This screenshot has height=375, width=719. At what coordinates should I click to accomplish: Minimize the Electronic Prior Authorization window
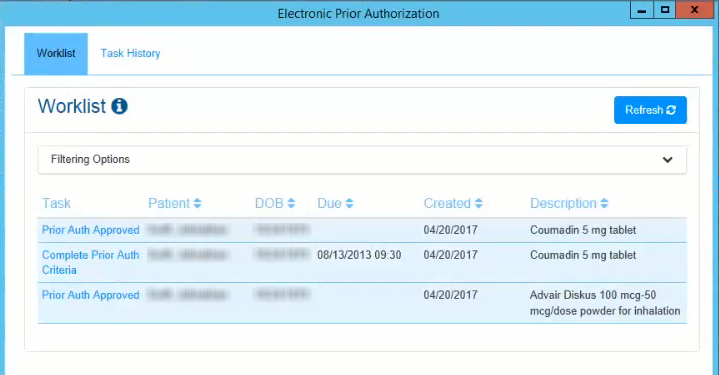pyautogui.click(x=642, y=10)
